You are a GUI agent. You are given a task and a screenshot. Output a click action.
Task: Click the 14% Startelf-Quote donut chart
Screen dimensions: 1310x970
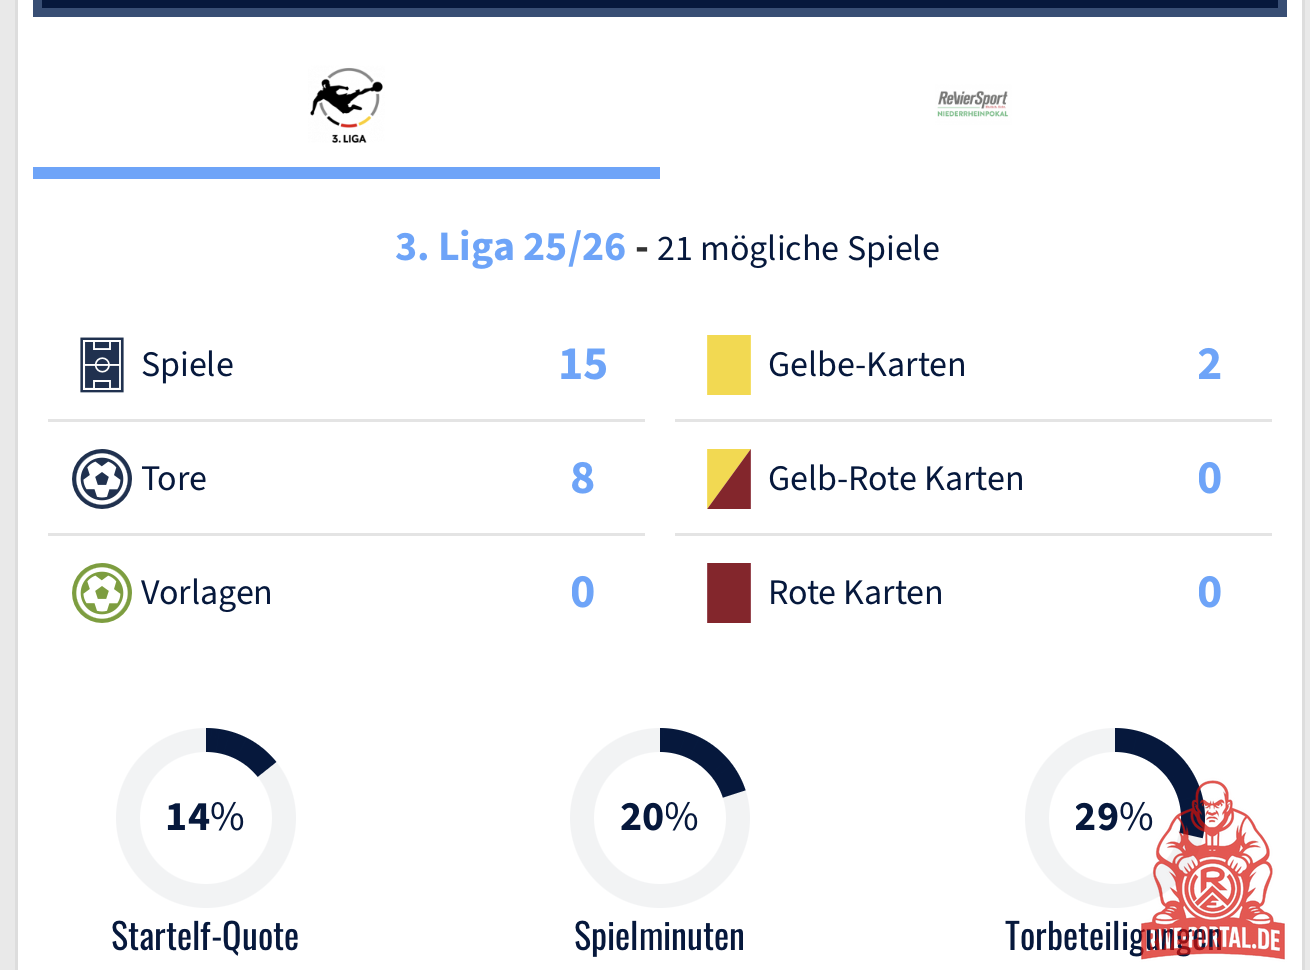pyautogui.click(x=206, y=818)
